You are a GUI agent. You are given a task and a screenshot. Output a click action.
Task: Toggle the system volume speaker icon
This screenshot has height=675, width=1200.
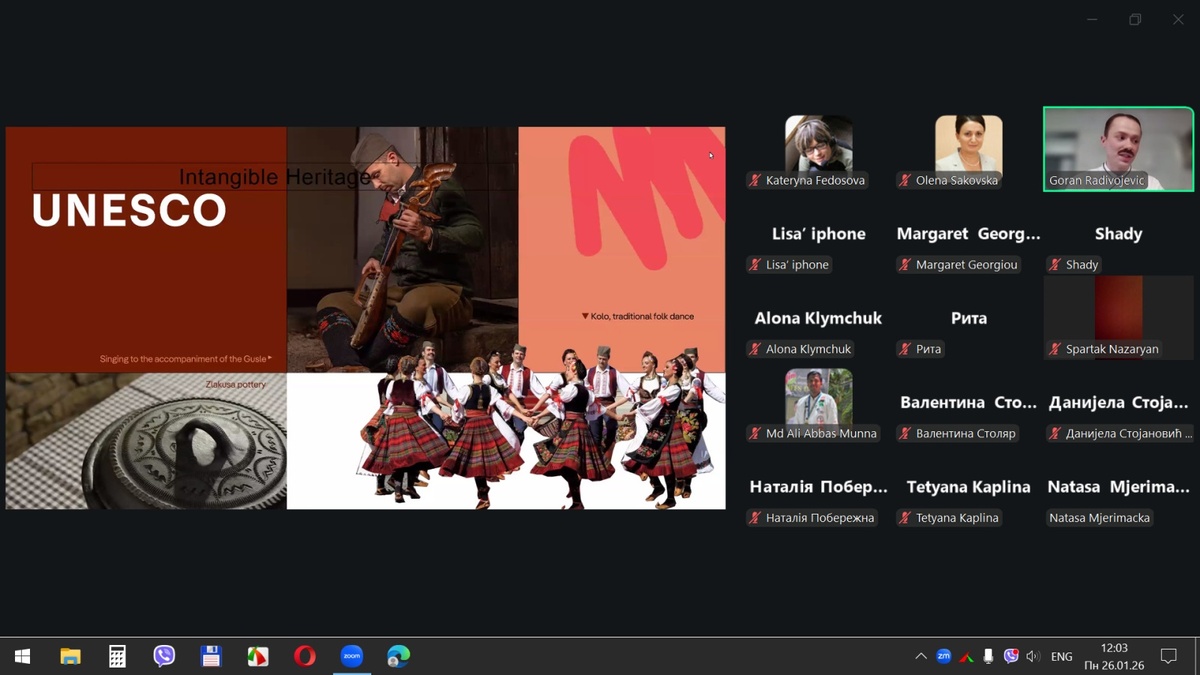coord(1033,656)
